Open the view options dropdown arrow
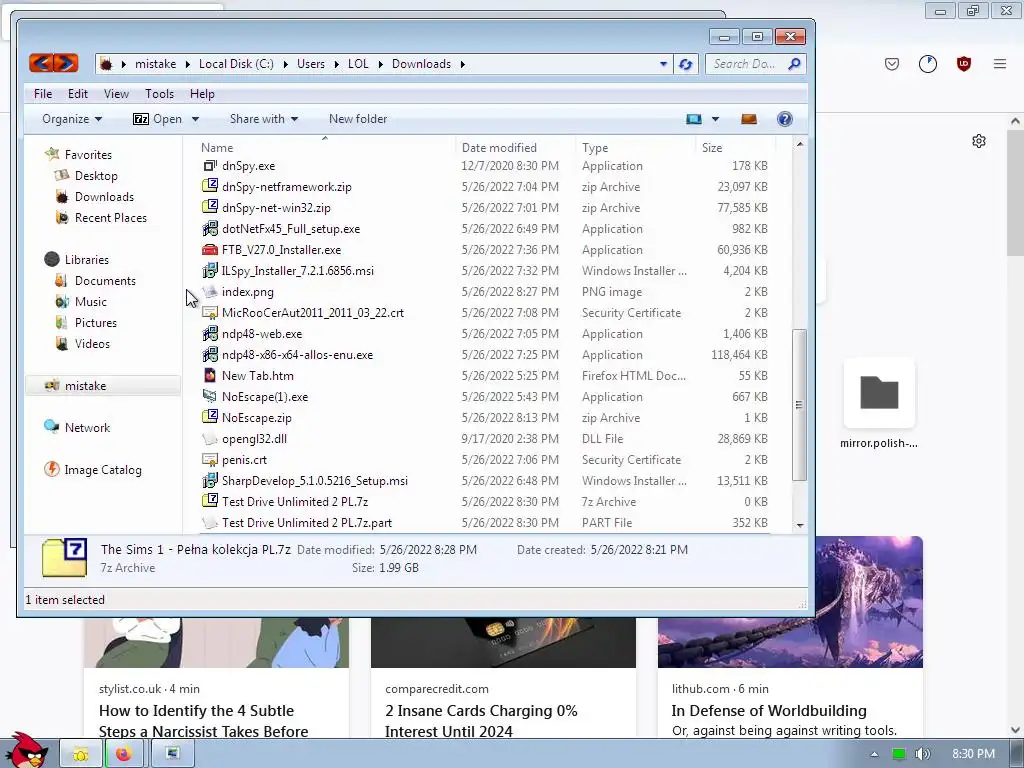This screenshot has height=768, width=1024. click(x=715, y=119)
